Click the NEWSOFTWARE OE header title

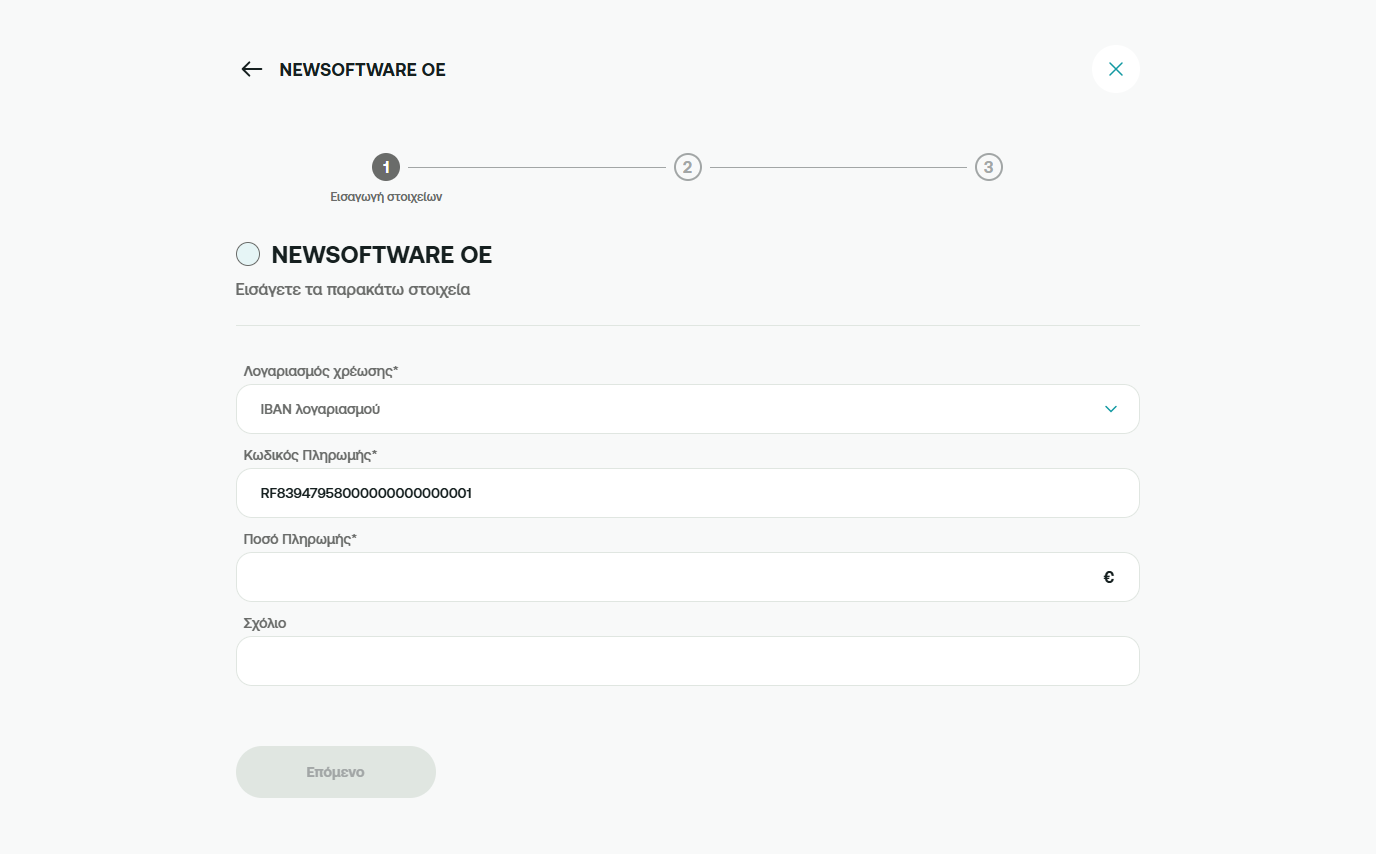click(362, 70)
